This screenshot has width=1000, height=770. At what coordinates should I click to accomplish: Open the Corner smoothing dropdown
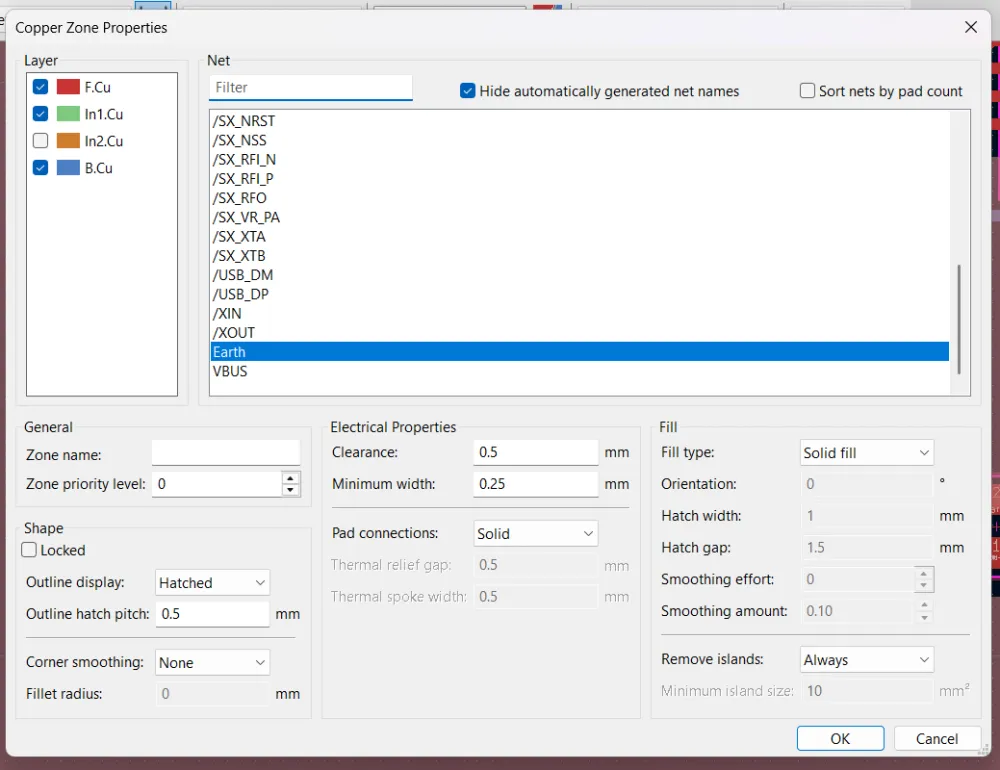[212, 661]
